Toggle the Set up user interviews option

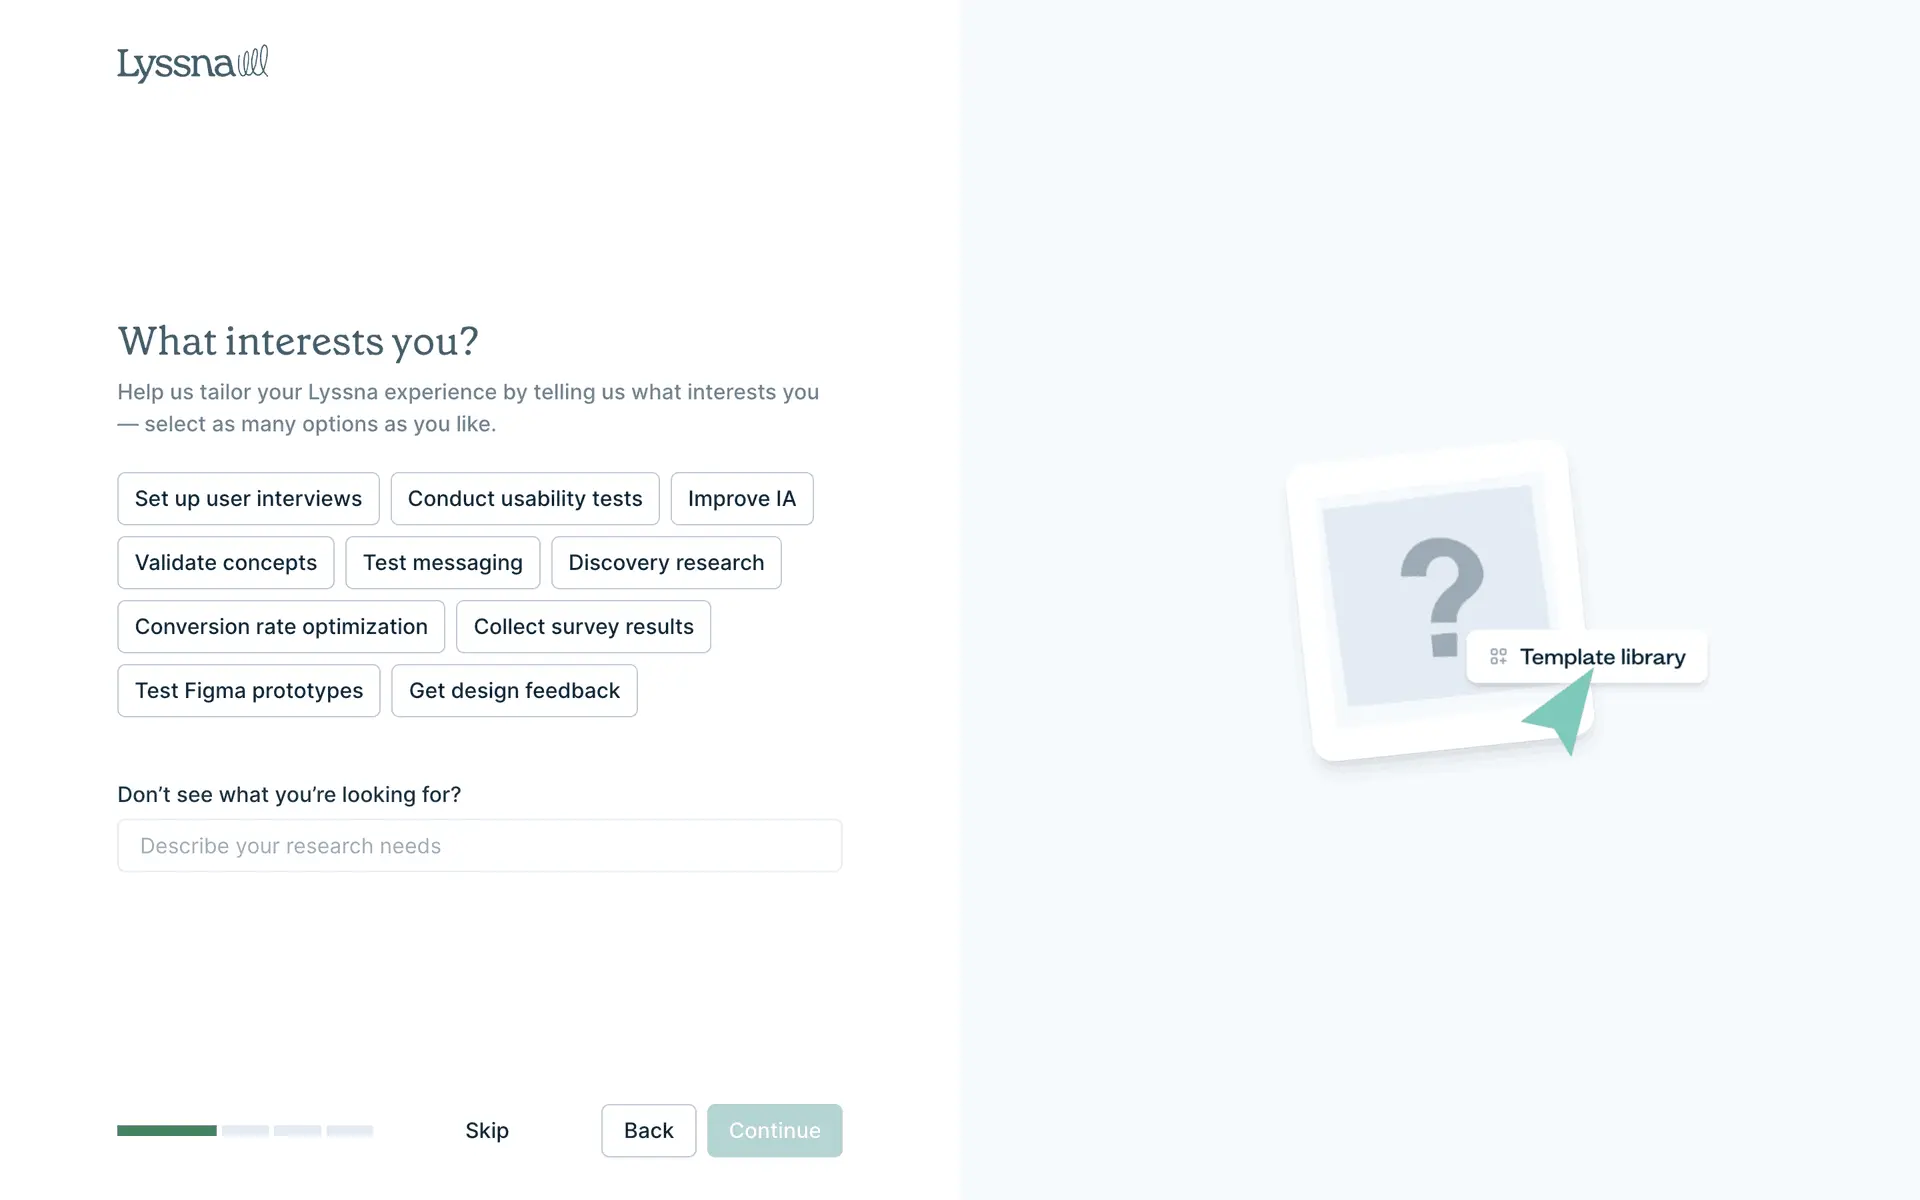248,499
